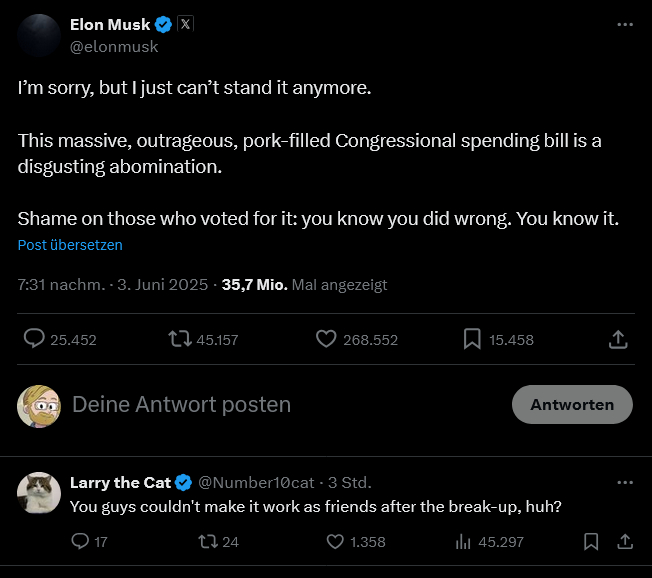
Task: Open Larry the Cat's profile picture
Action: (38, 493)
